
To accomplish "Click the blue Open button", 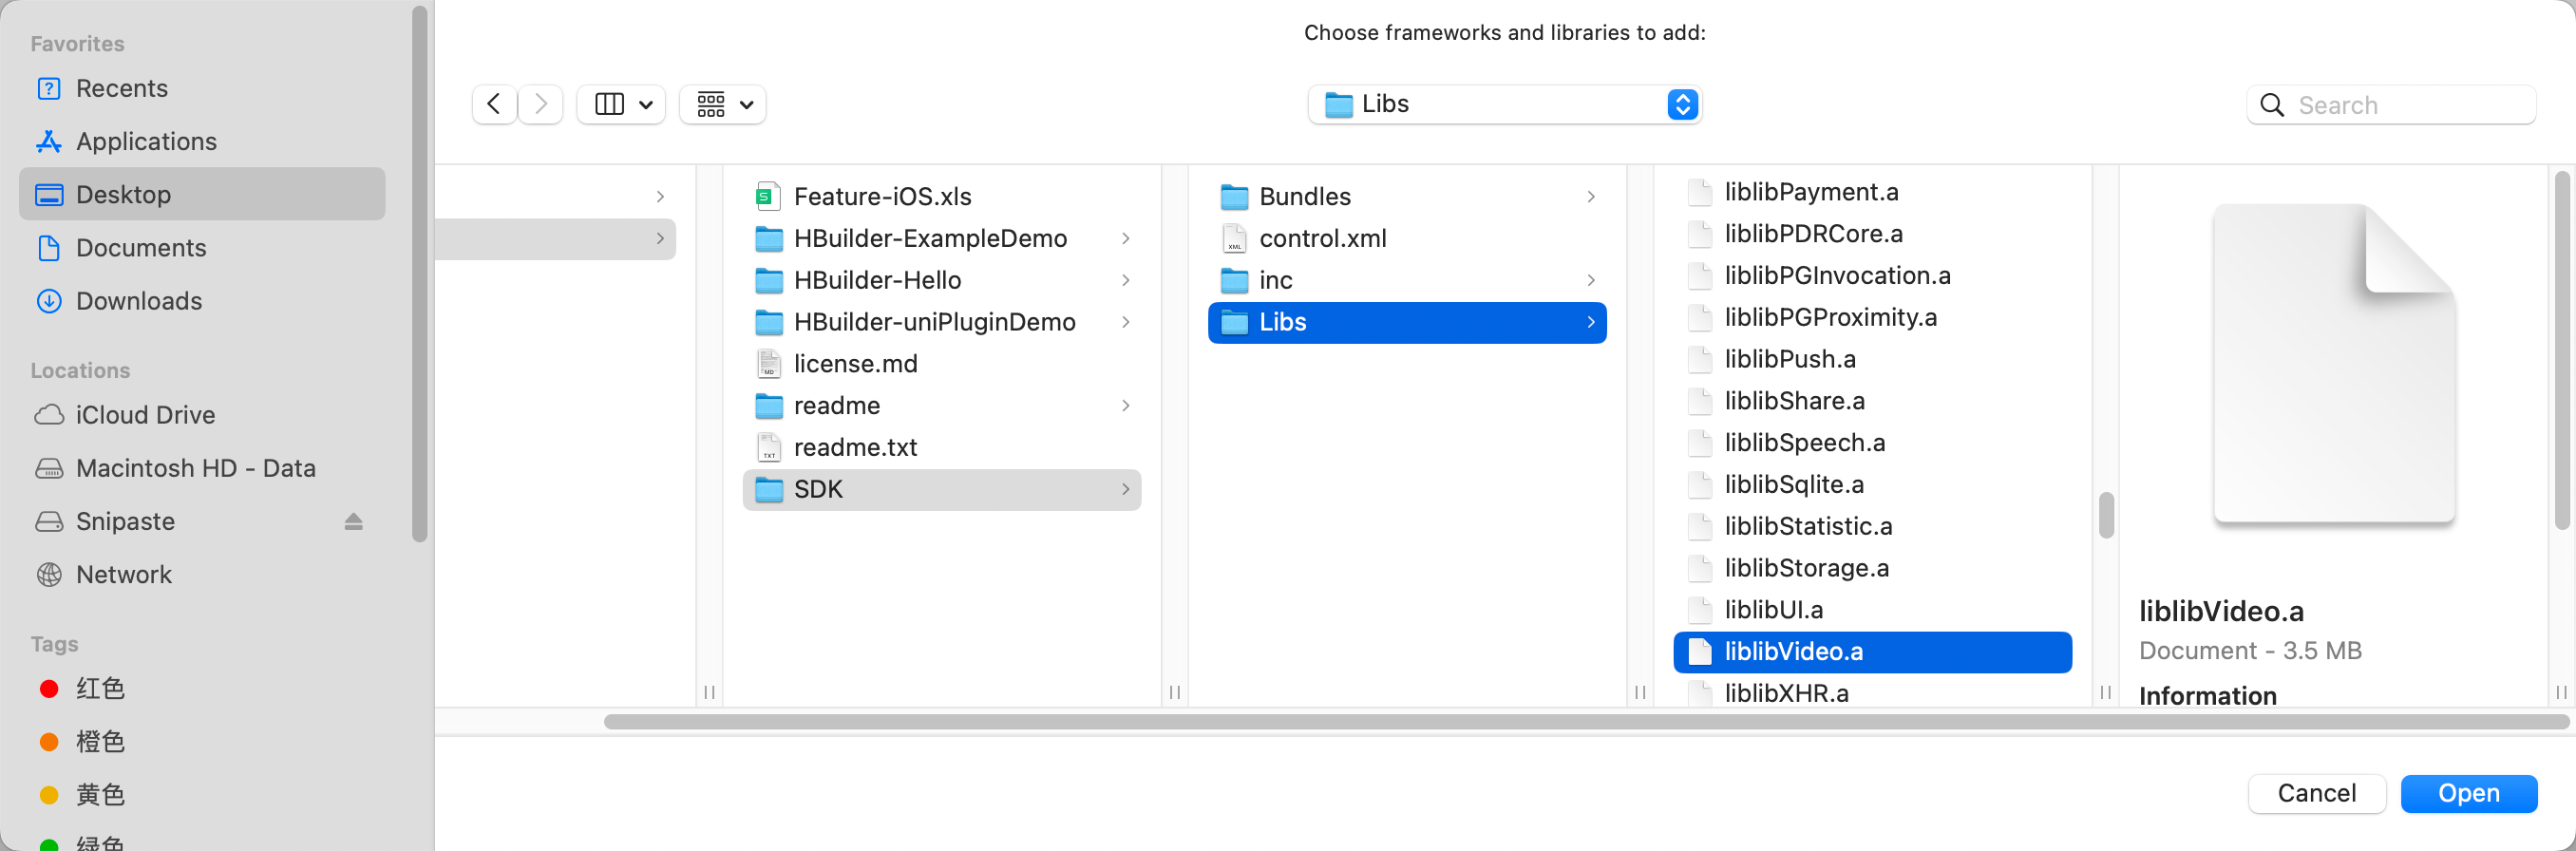I will coord(2467,793).
